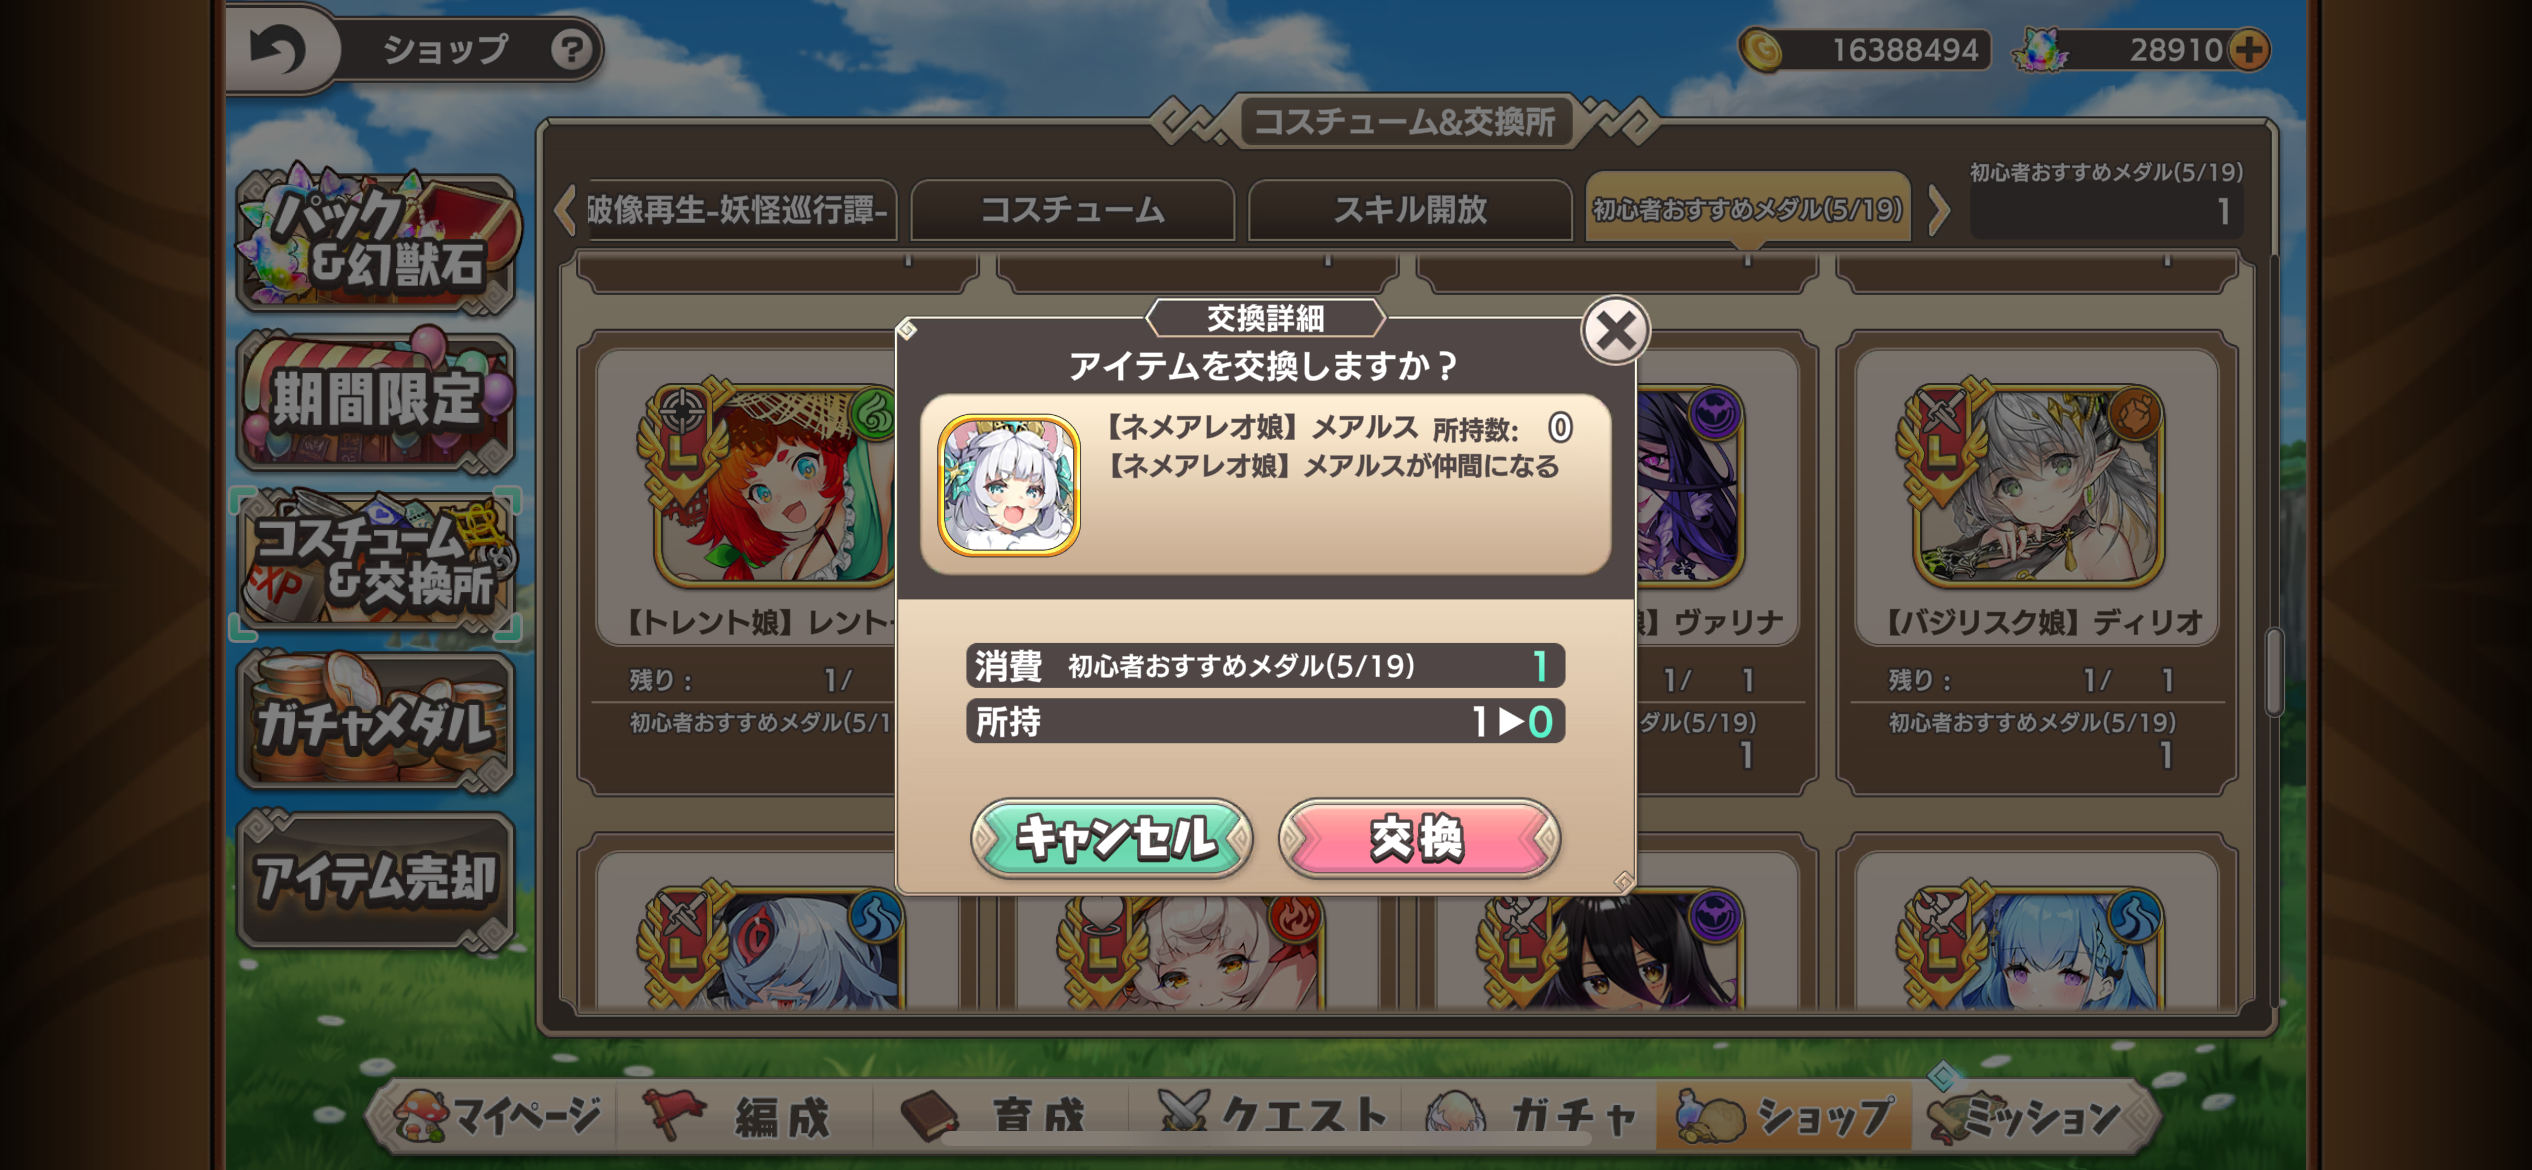Click the back arrow icon
Screen dimensions: 2532x1170
point(277,49)
